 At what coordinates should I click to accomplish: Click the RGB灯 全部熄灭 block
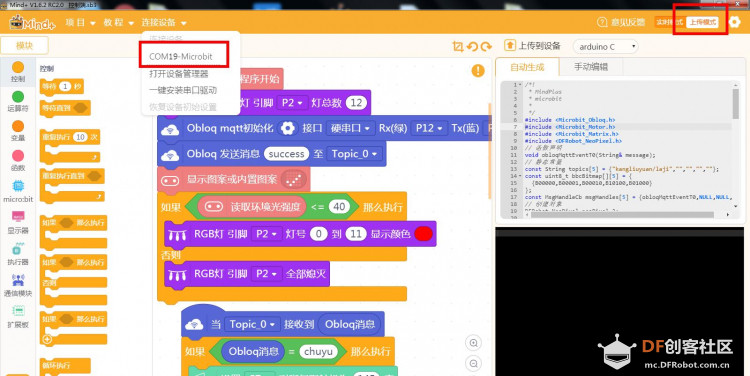click(247, 274)
